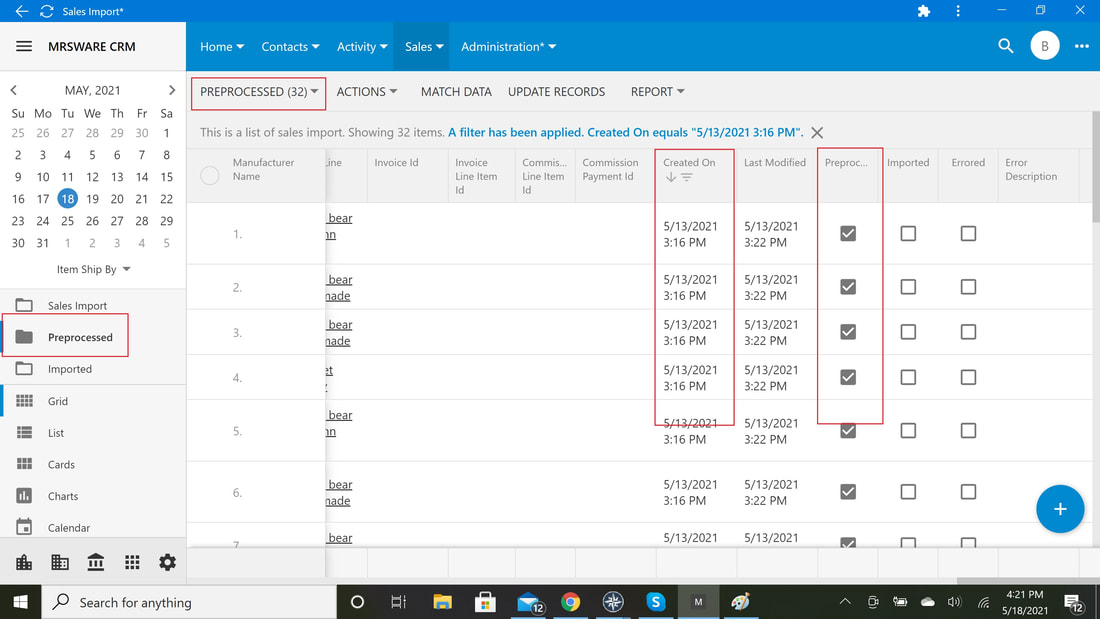
Task: Toggle Preprocessed checkbox in row 1
Action: coord(847,233)
